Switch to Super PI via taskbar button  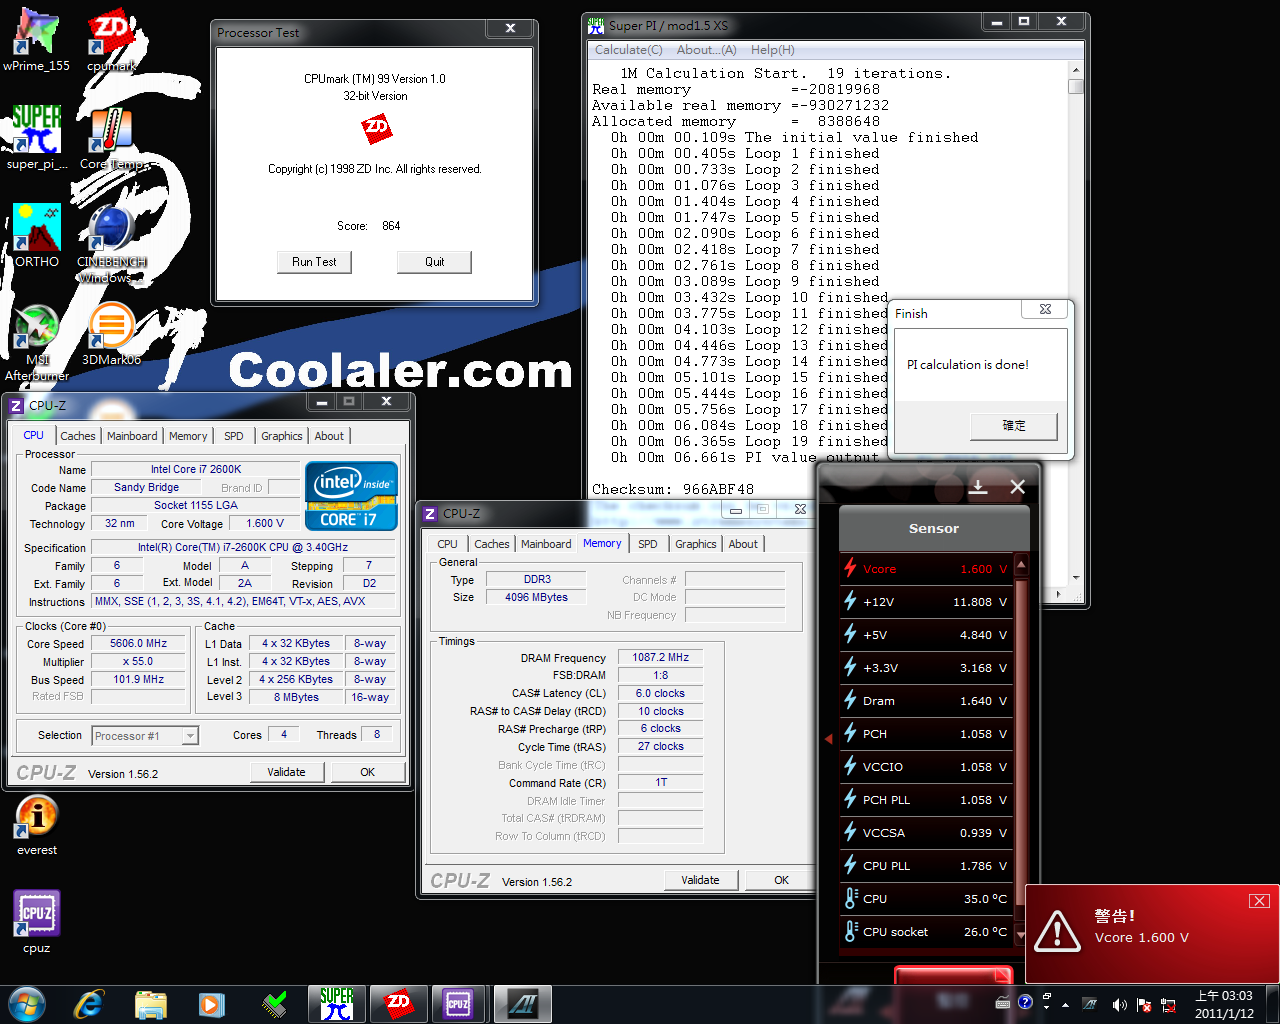point(337,1003)
